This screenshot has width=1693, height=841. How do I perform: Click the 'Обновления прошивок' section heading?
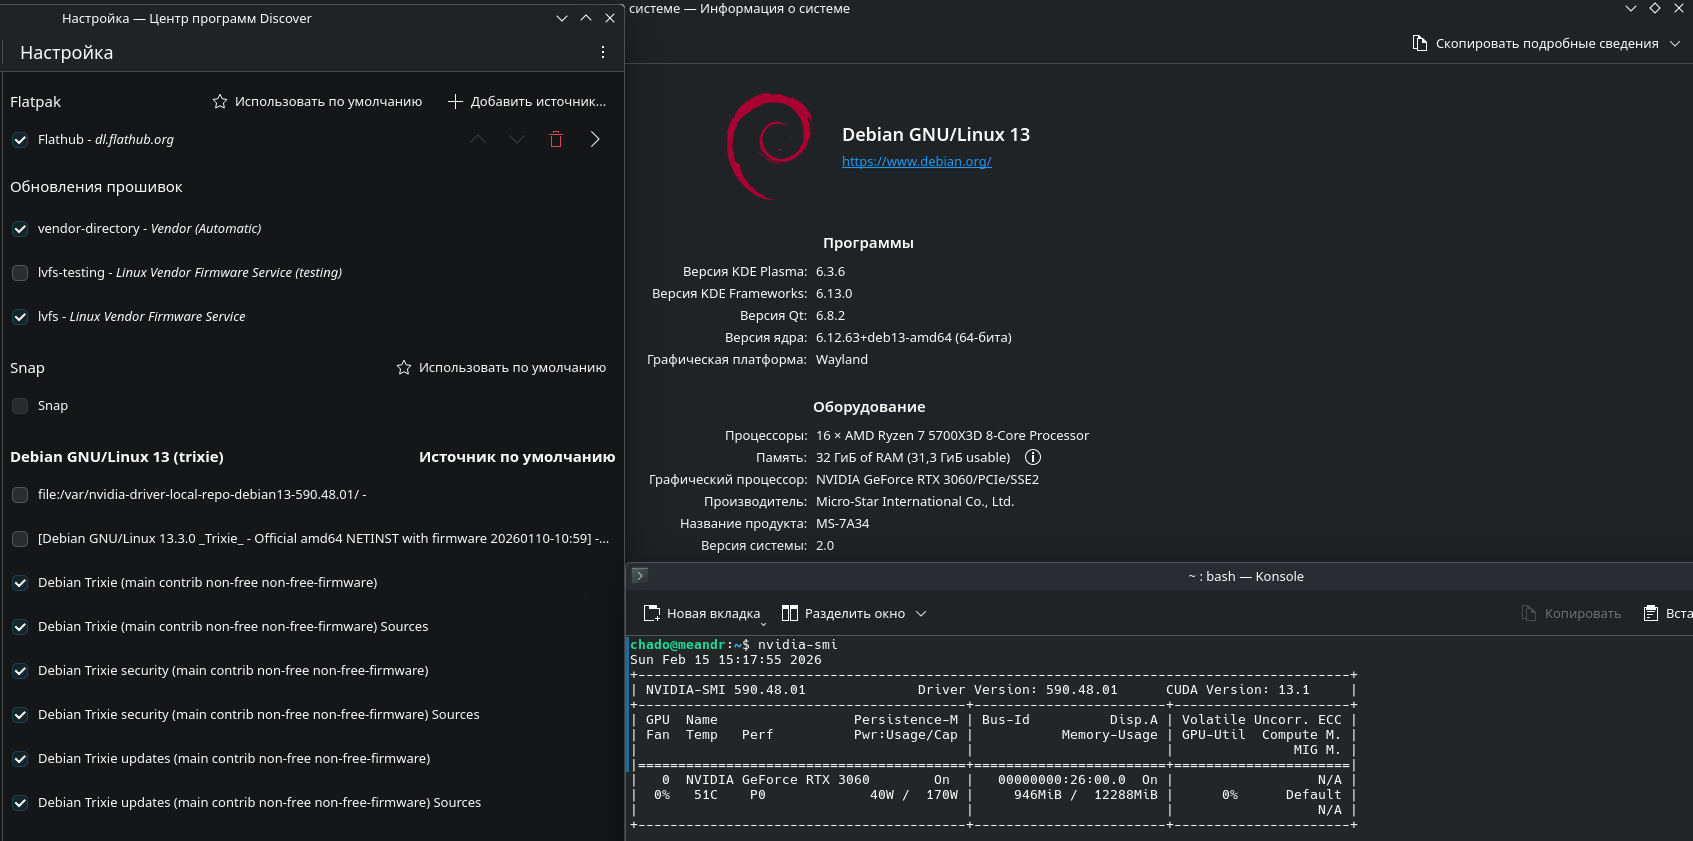96,187
